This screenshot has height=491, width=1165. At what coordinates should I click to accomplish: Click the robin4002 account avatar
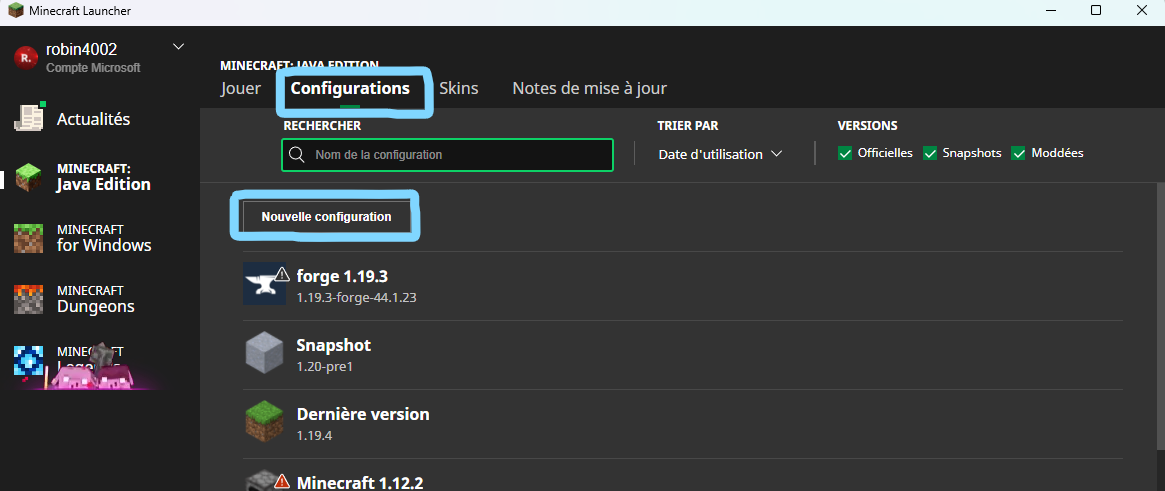click(26, 58)
